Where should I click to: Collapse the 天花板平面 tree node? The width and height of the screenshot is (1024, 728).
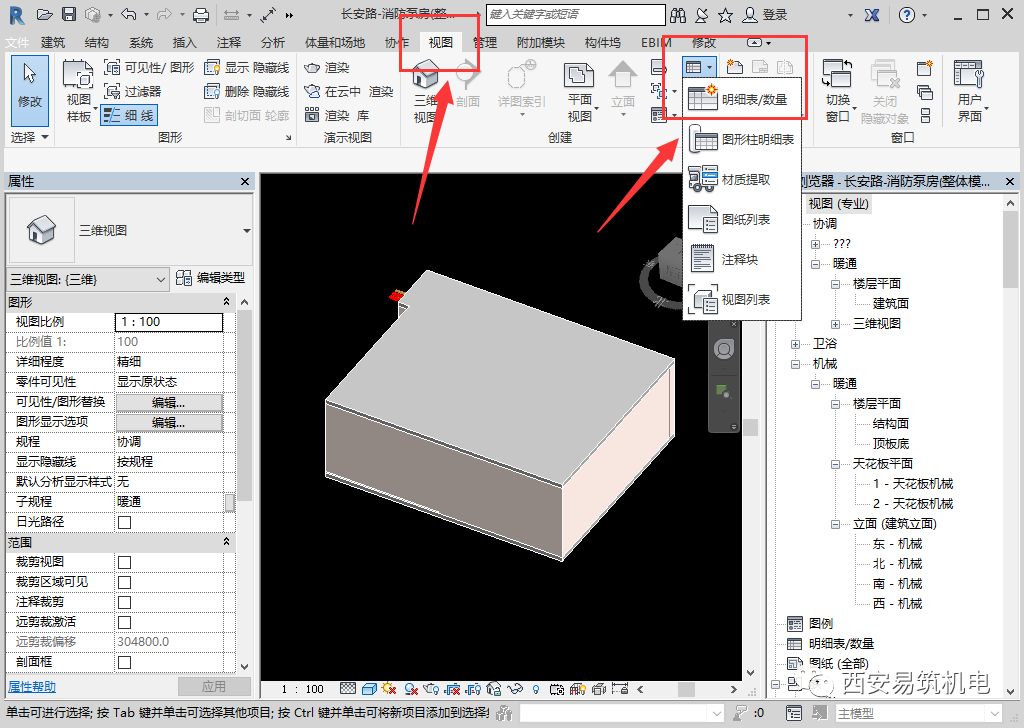836,464
